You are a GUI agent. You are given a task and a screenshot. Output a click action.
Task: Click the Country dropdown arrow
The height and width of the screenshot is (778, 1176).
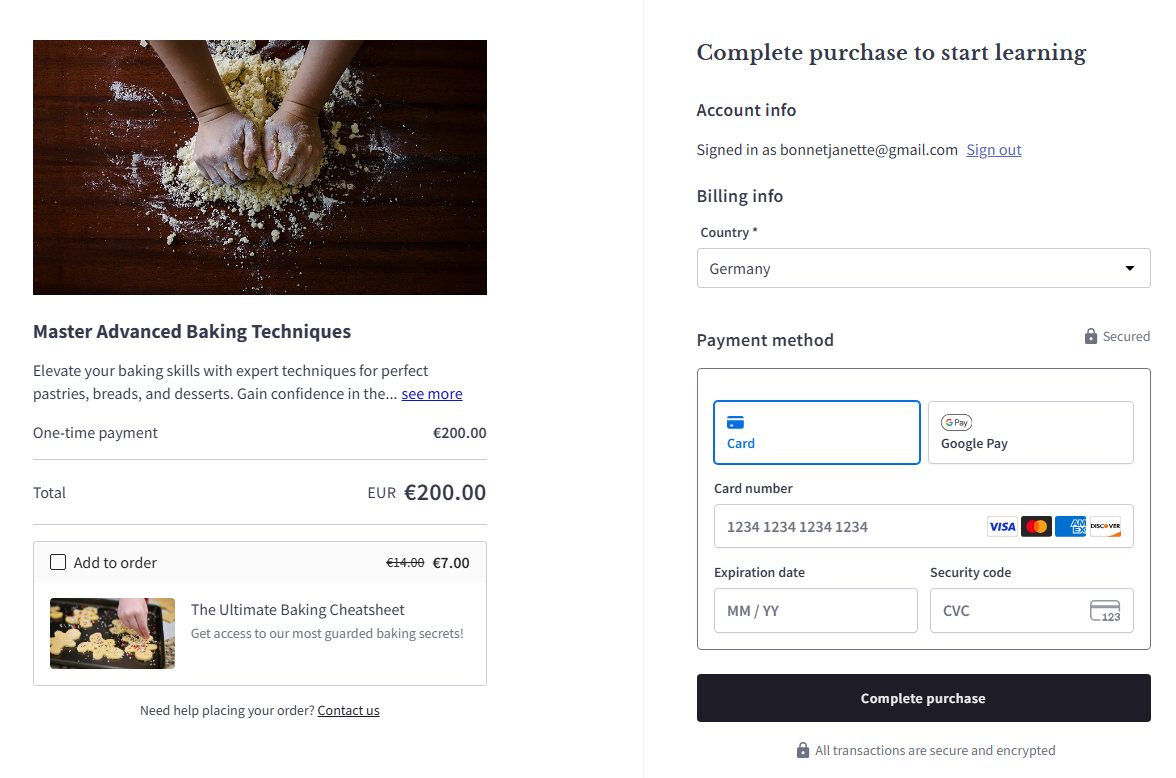1130,268
